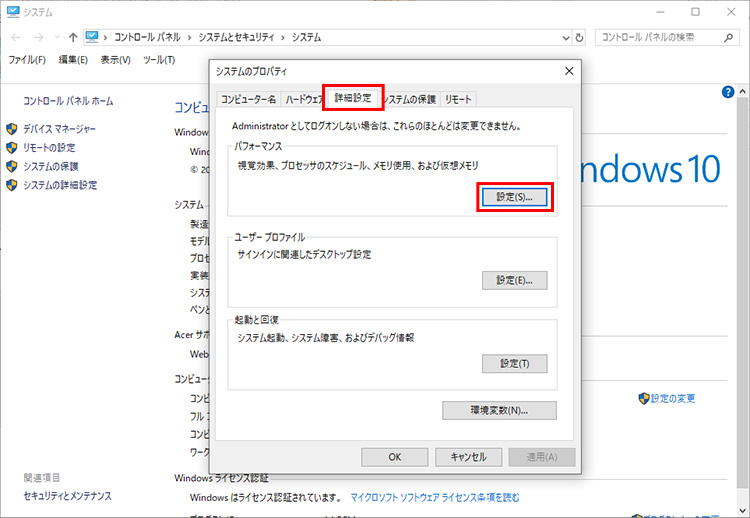Switch to the リモート tab
The image size is (750, 518).
pyautogui.click(x=459, y=99)
